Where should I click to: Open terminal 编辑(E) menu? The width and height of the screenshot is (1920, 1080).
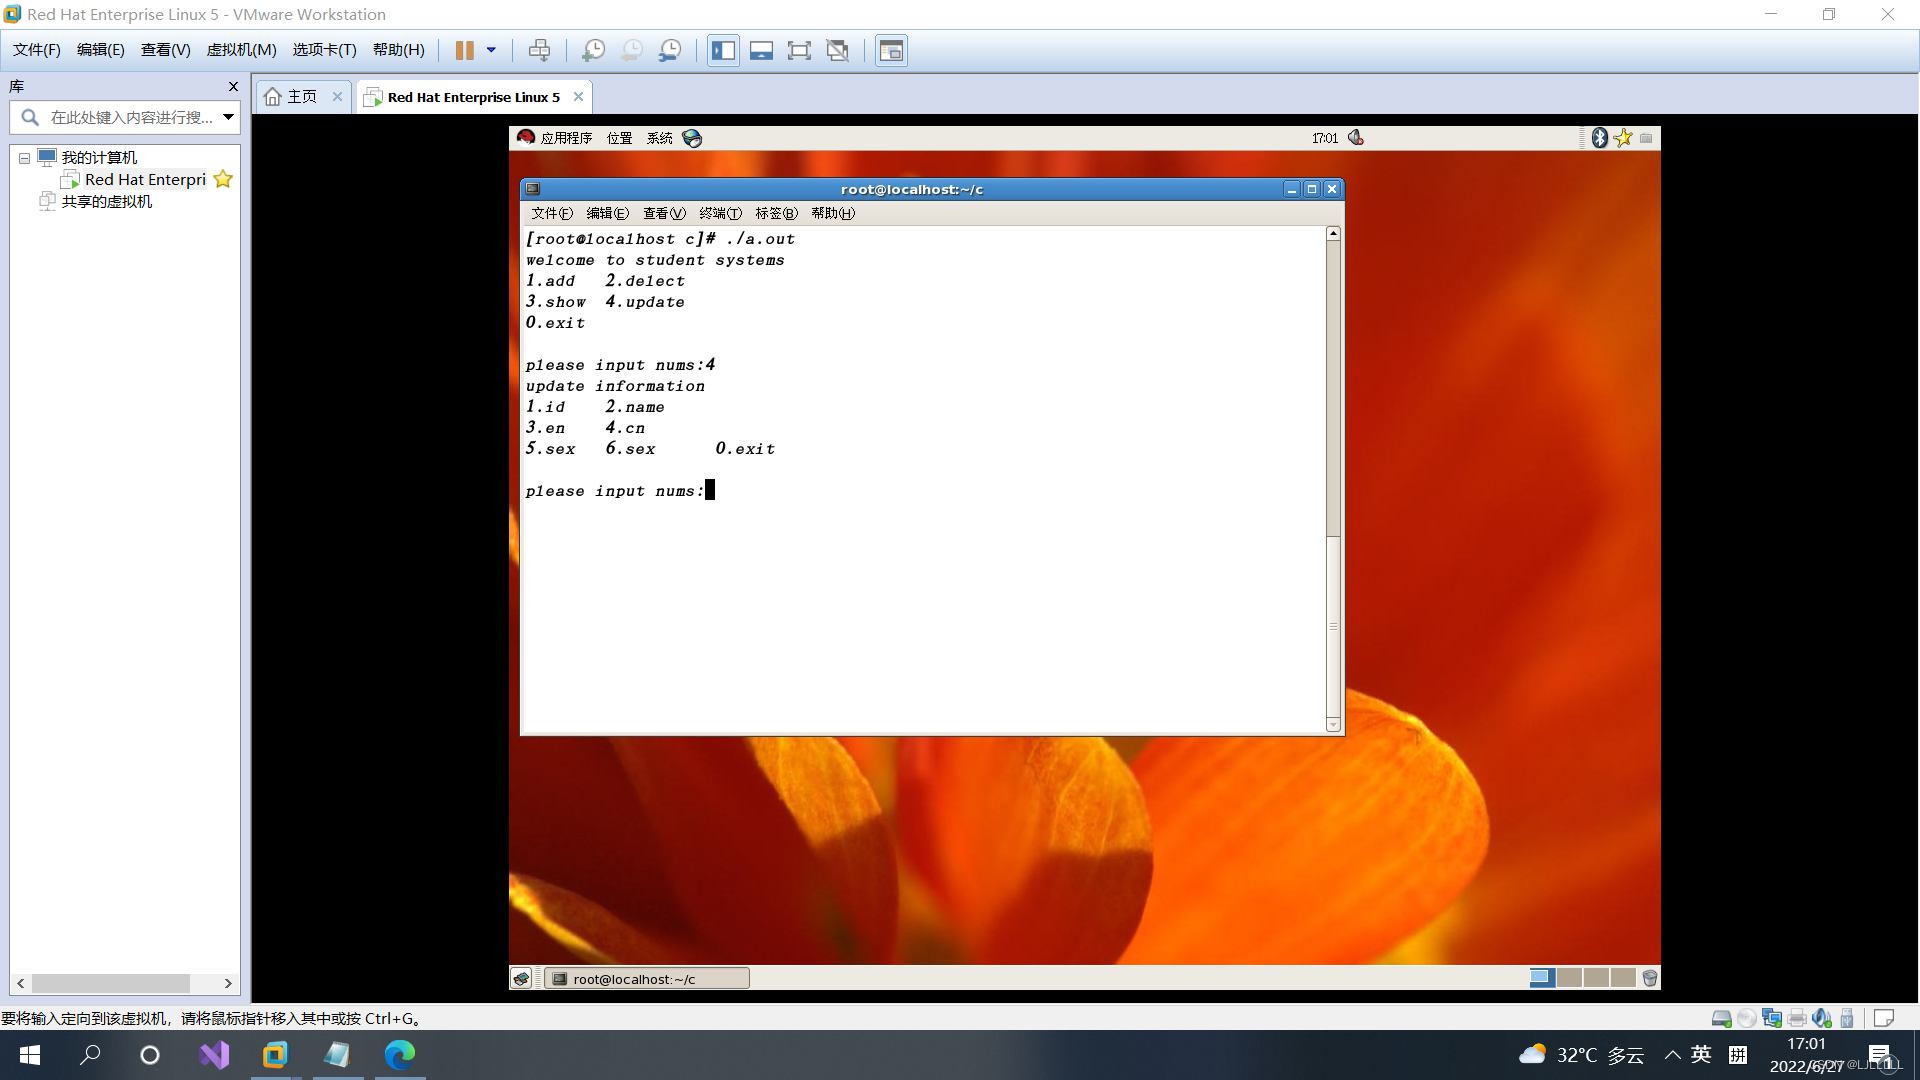pos(607,213)
